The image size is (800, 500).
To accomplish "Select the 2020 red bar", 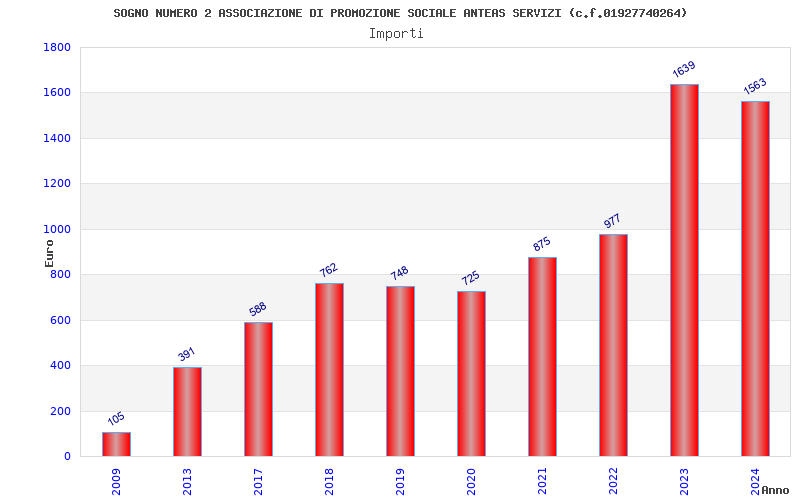I will click(x=471, y=373).
